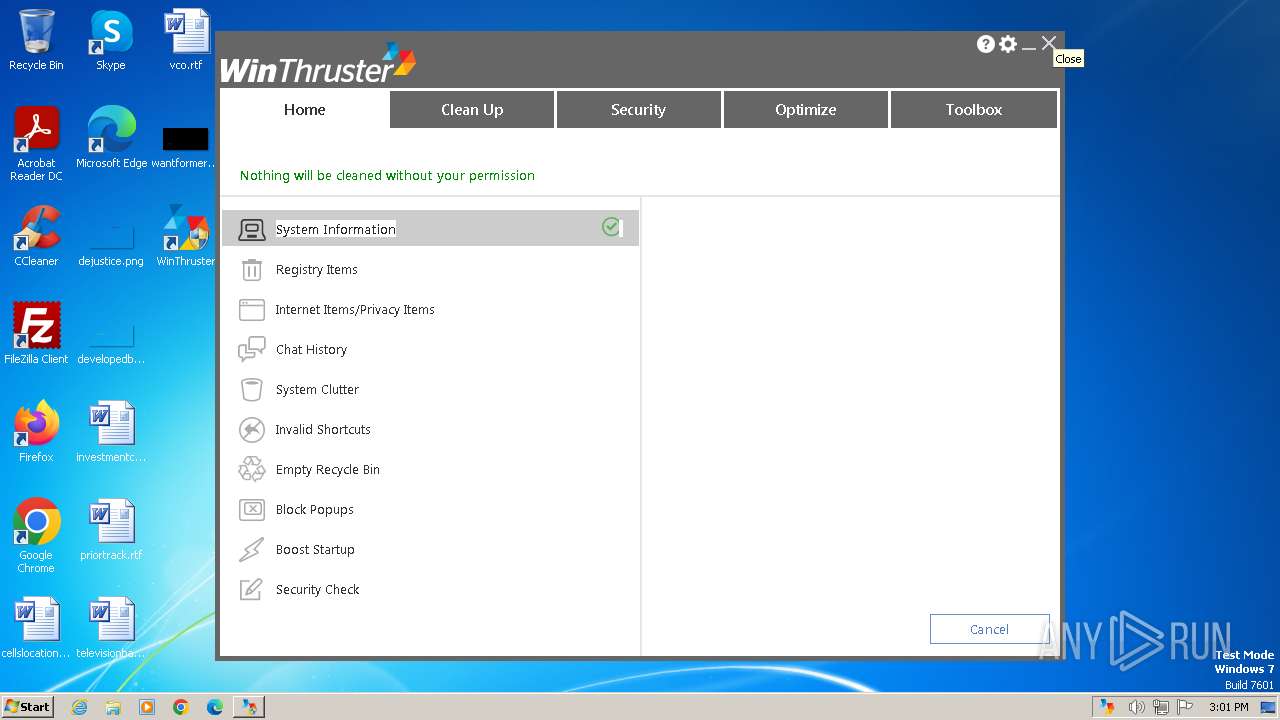Go to the Toolbox tab

(973, 110)
